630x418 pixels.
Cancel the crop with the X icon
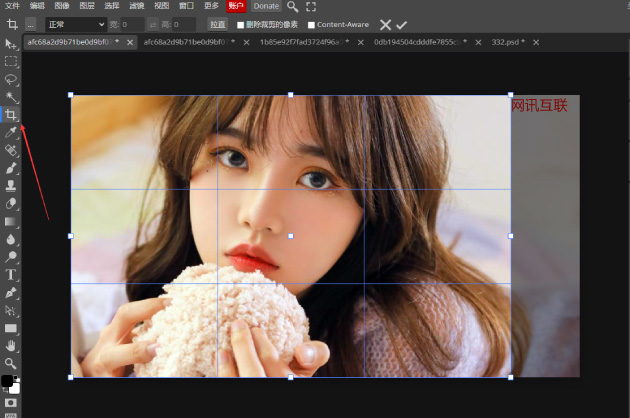pos(385,24)
